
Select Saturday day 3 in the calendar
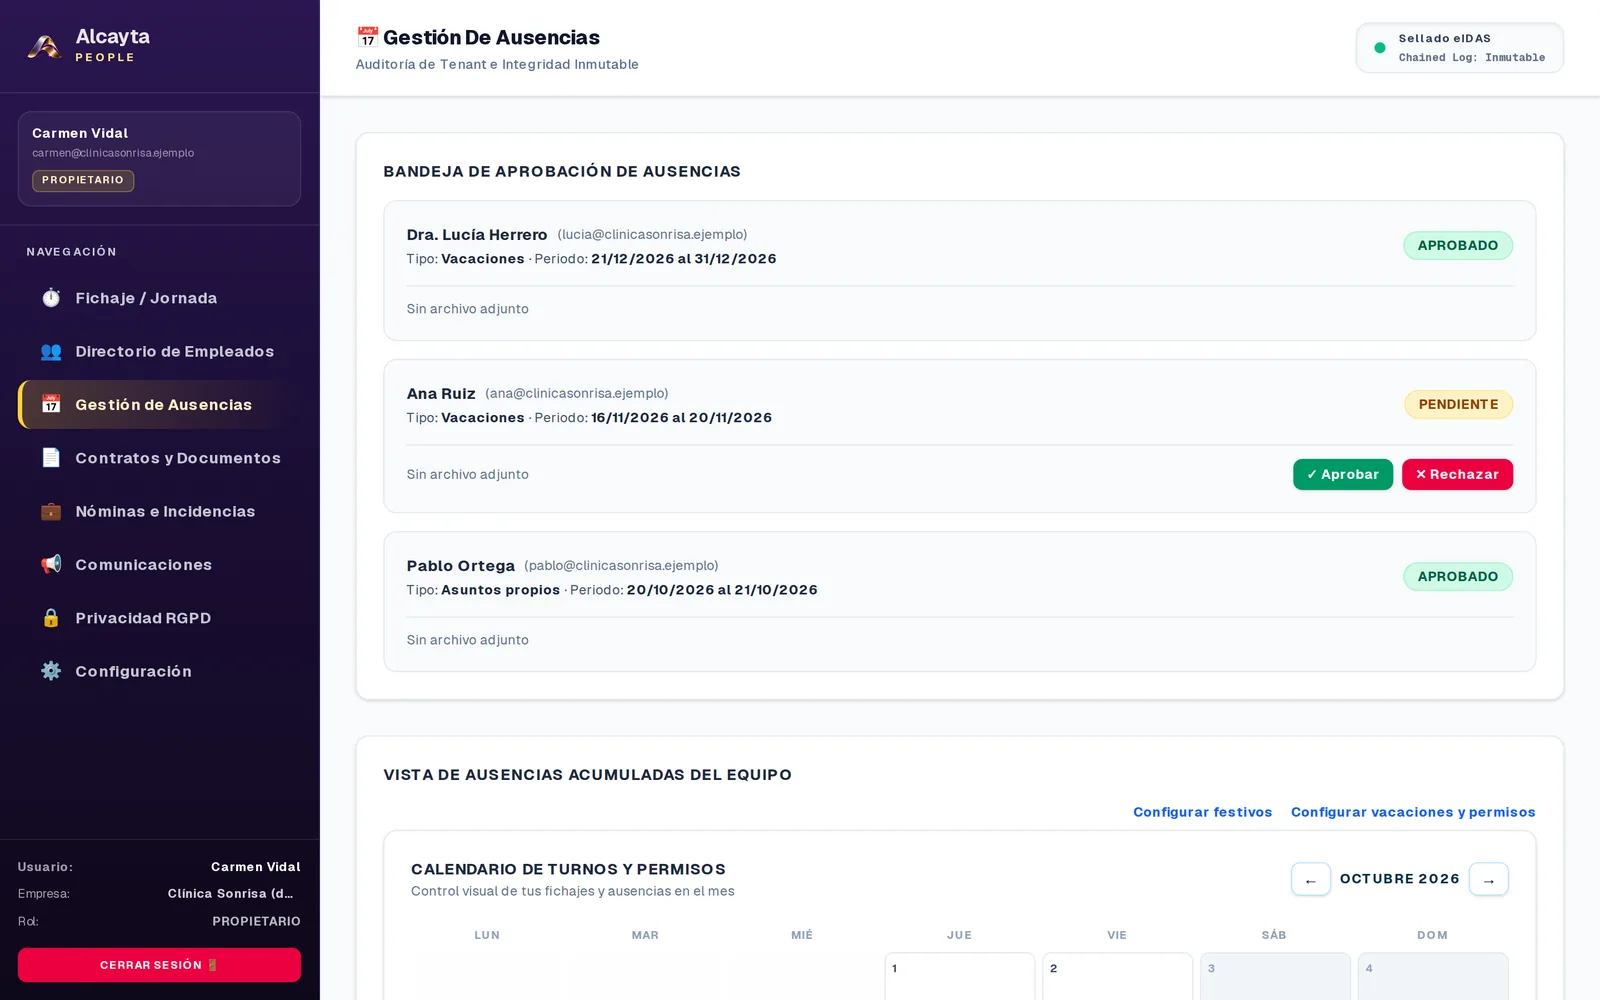pyautogui.click(x=1275, y=976)
